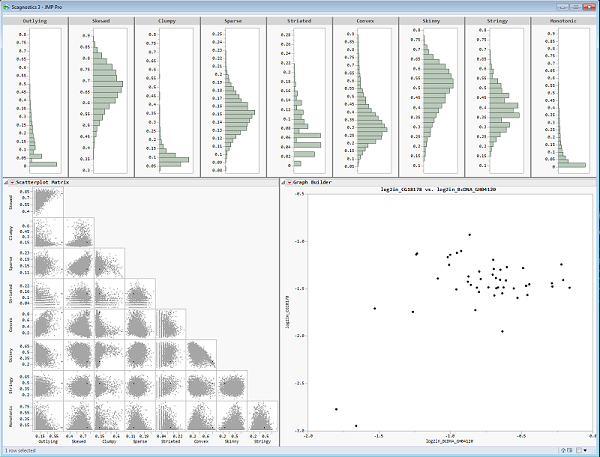Select the Skewed histogram header
The height and width of the screenshot is (457, 600).
tap(100, 20)
